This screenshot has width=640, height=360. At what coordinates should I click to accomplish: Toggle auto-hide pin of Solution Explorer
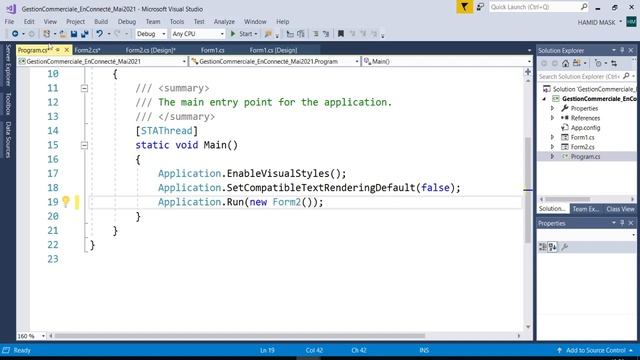622,50
